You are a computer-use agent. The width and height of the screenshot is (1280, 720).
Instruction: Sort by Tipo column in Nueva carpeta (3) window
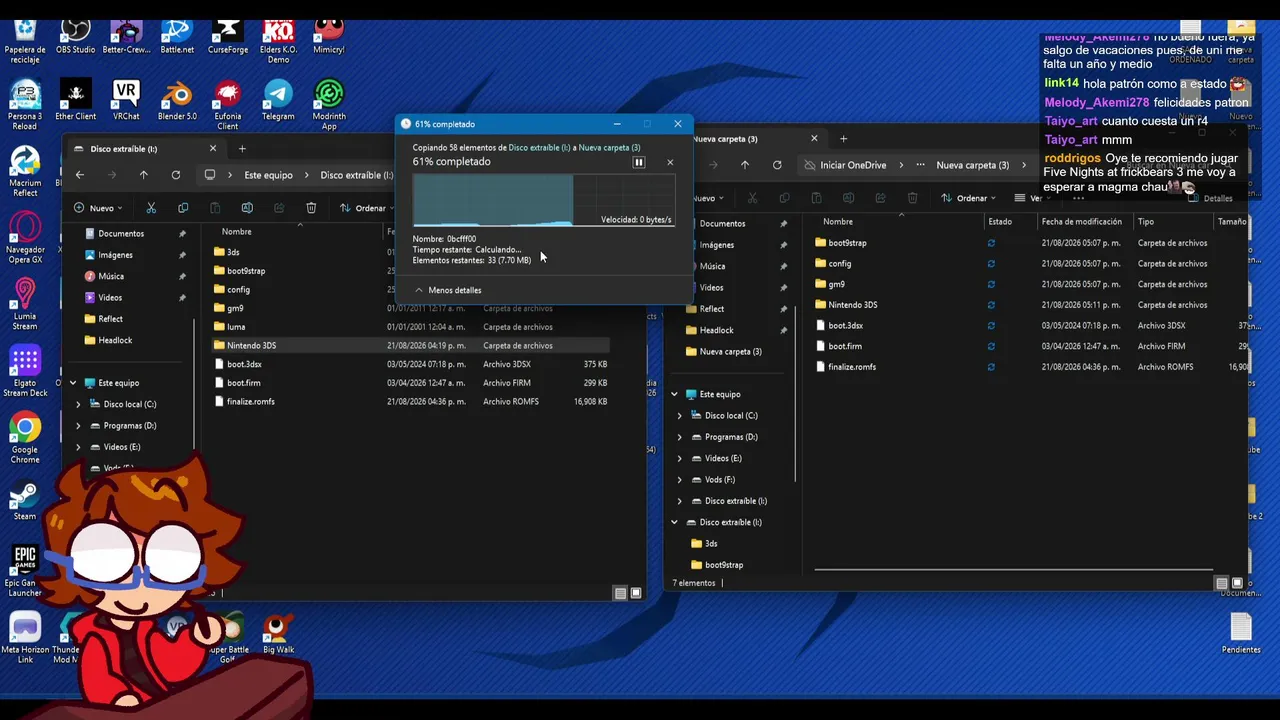[1146, 222]
